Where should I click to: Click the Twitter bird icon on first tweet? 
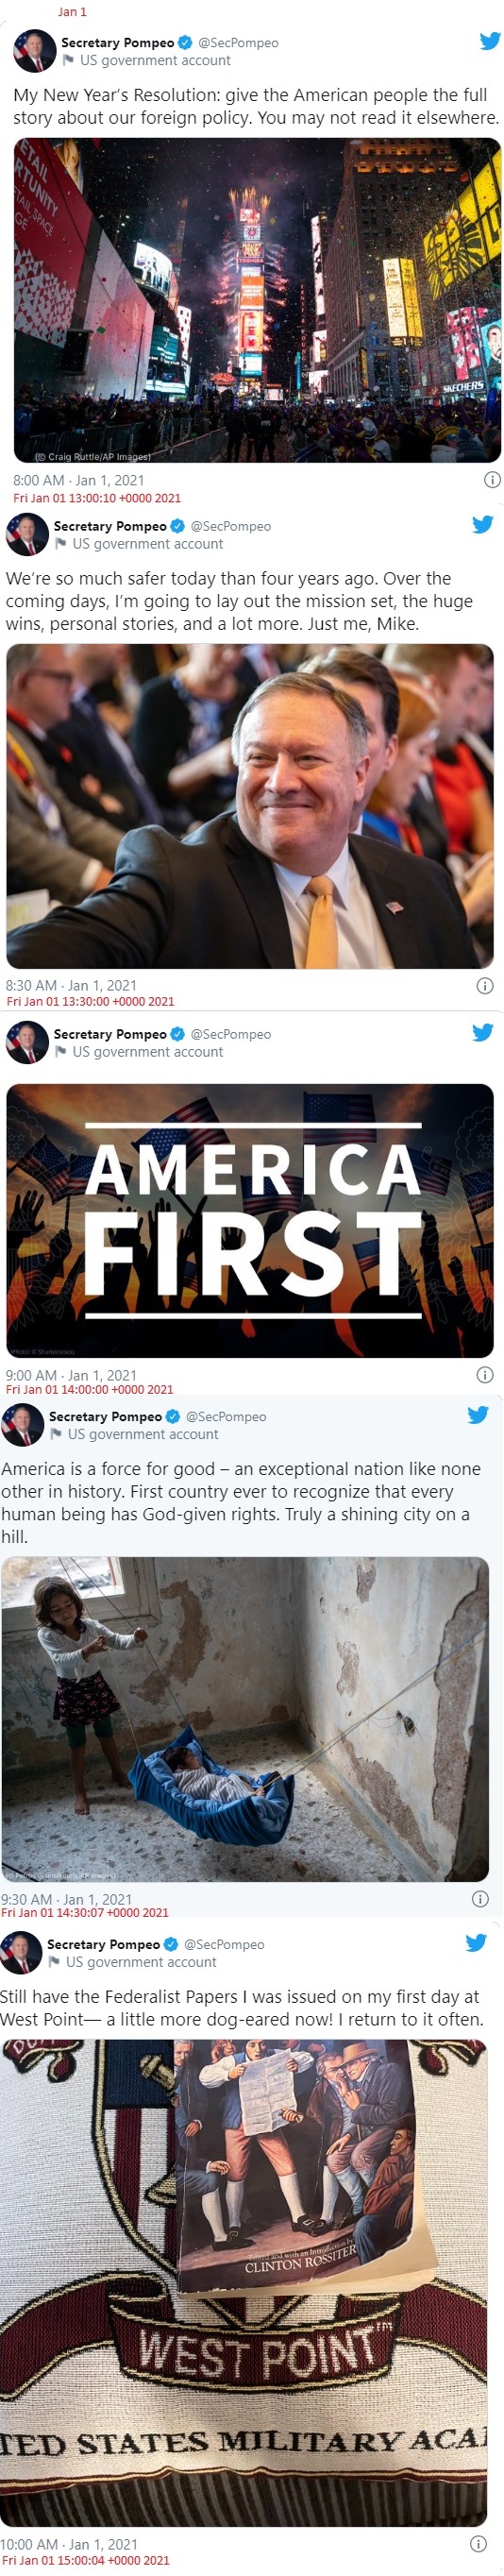point(489,41)
